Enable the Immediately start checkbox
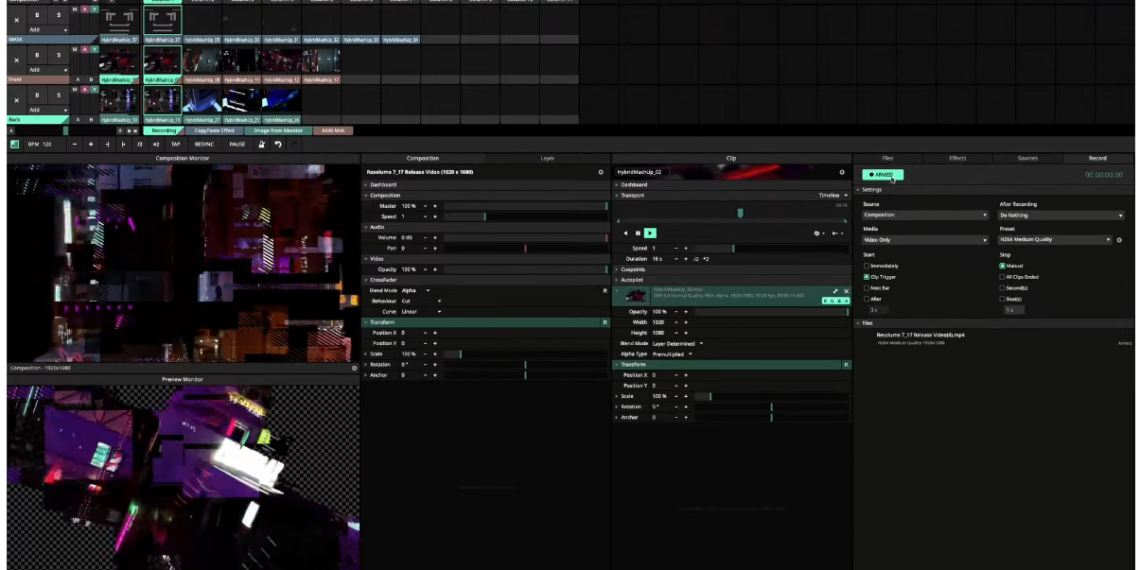The height and width of the screenshot is (570, 1140). [x=866, y=266]
